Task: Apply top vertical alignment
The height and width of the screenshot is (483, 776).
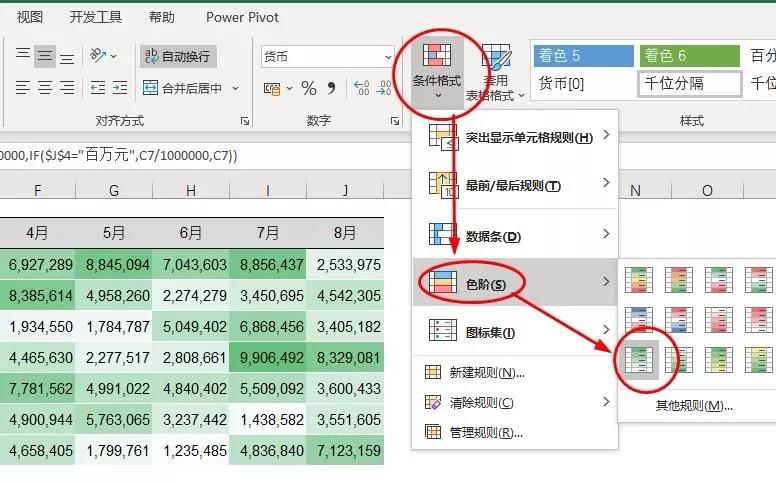Action: [x=23, y=55]
